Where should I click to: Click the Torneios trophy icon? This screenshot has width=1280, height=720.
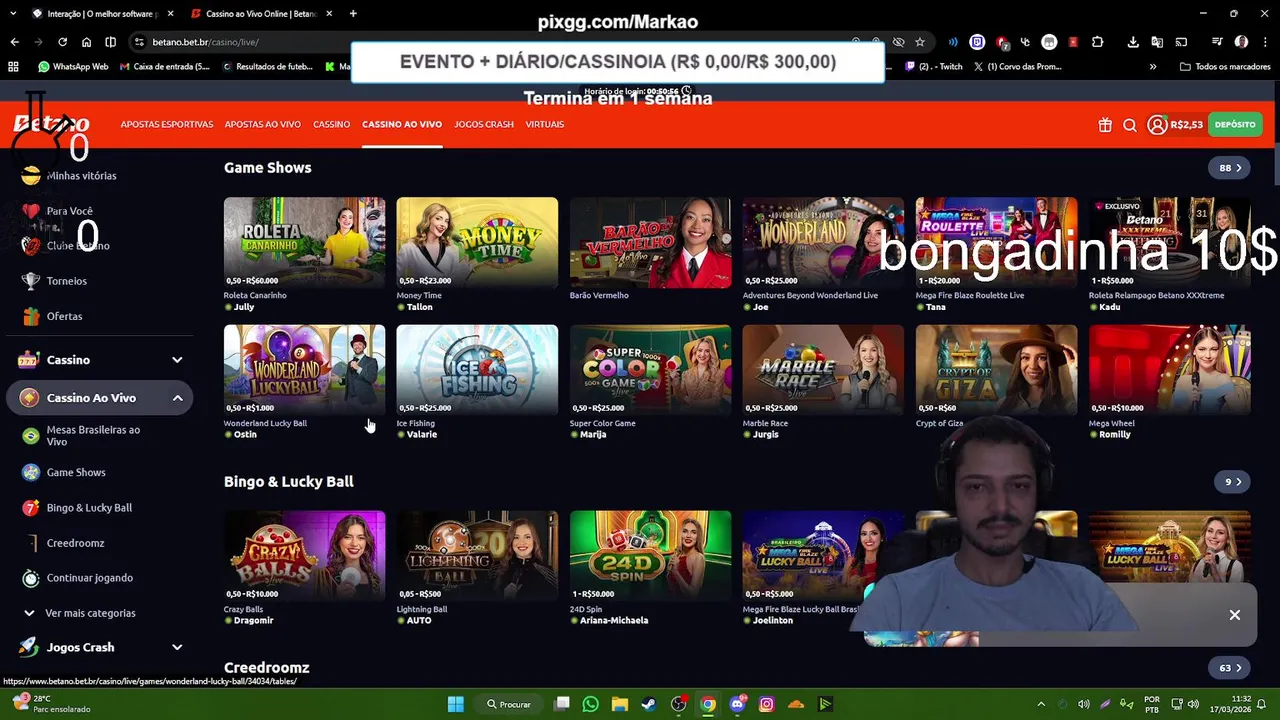pyautogui.click(x=31, y=281)
